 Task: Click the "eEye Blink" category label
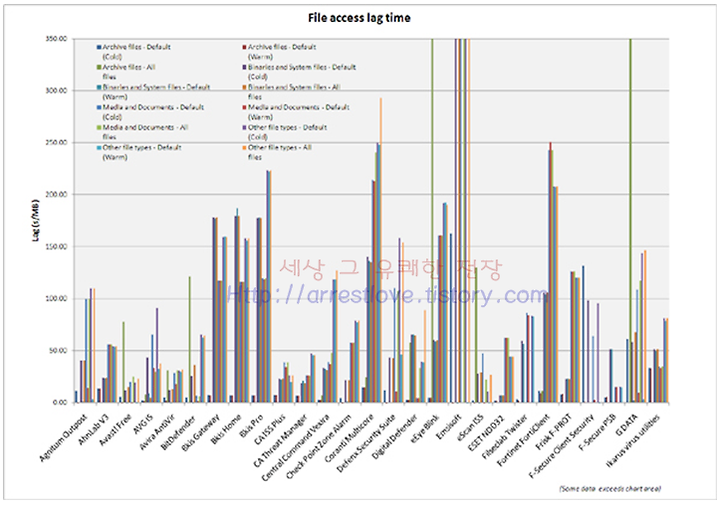(427, 427)
